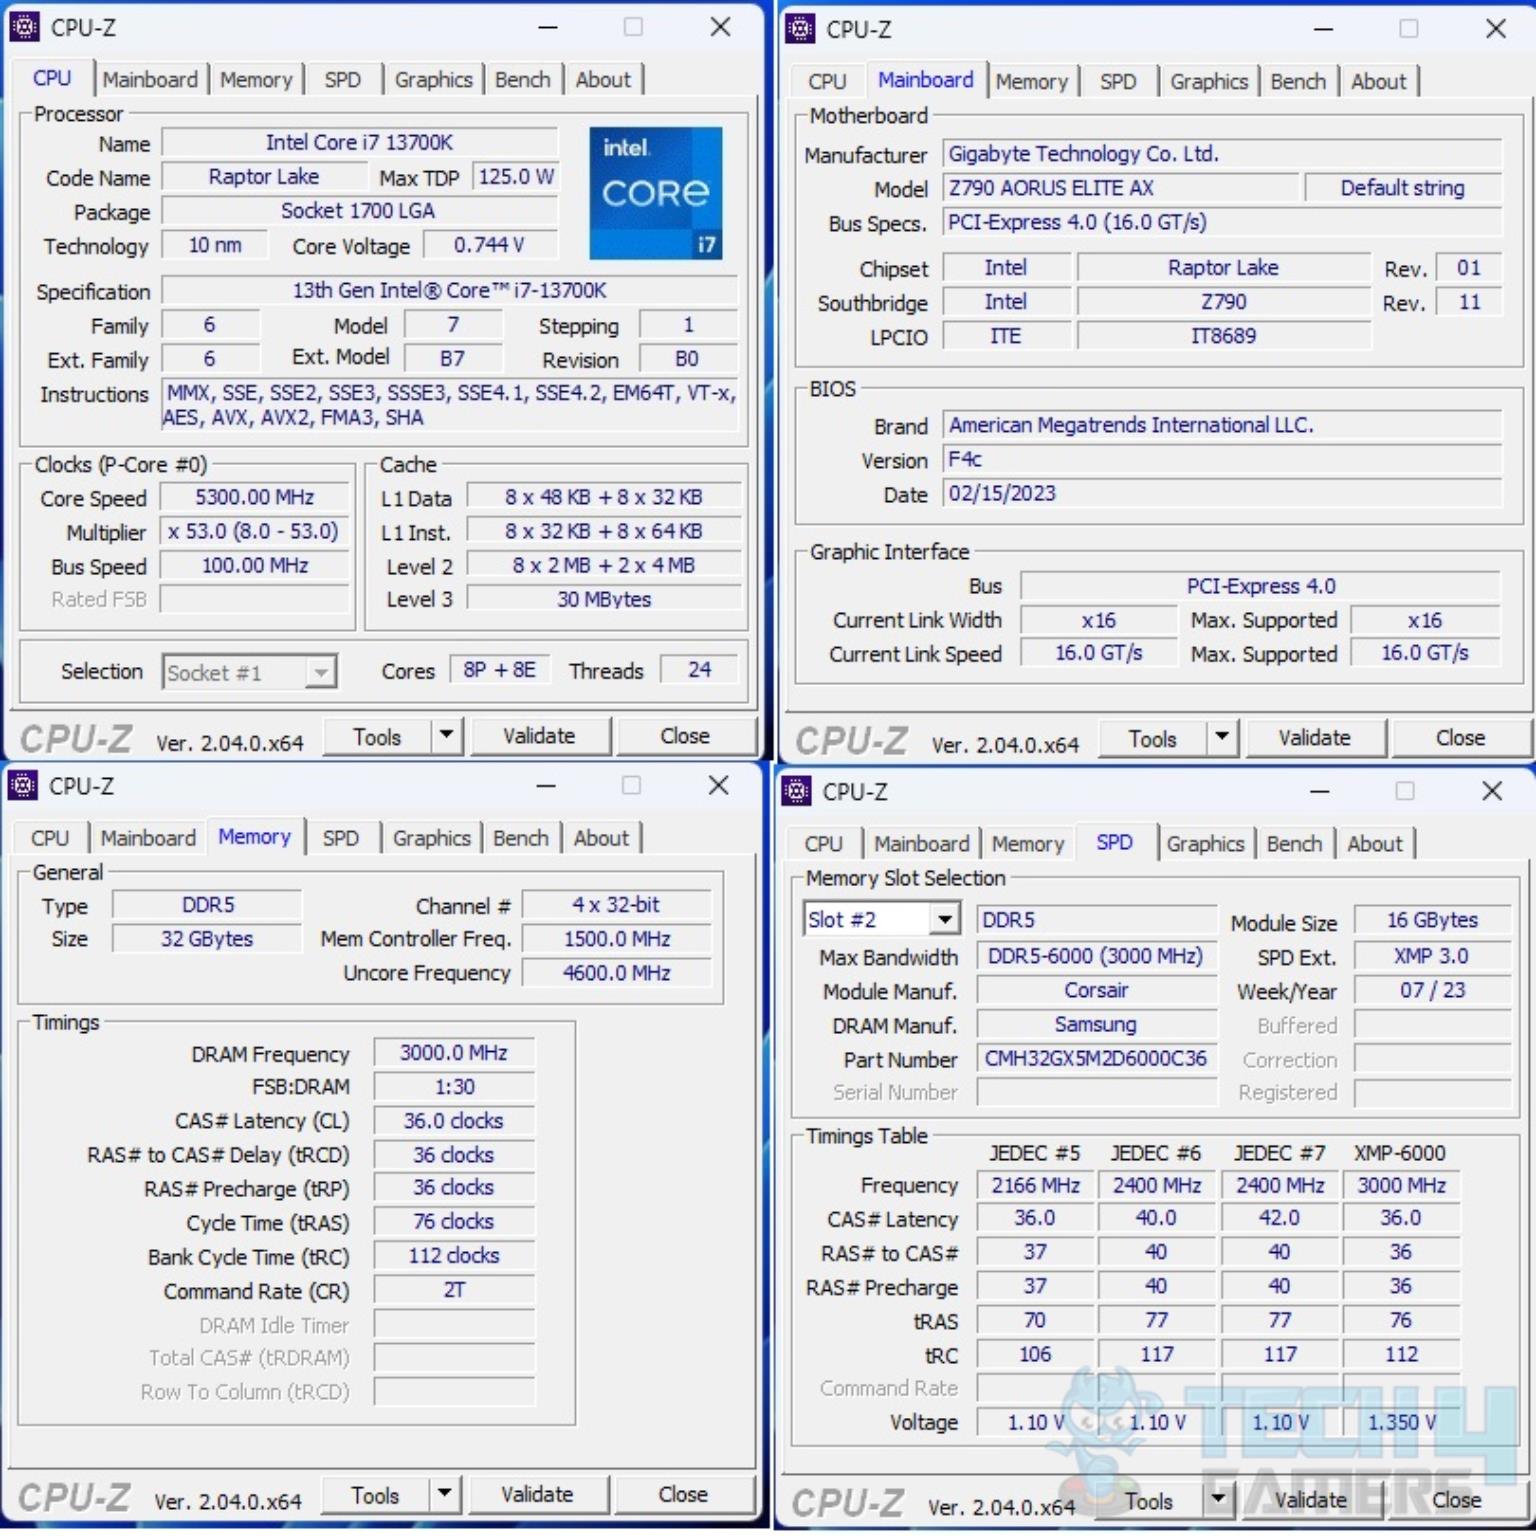
Task: Click the part number CMH32GX5M2D6000C36
Action: tap(1096, 1059)
